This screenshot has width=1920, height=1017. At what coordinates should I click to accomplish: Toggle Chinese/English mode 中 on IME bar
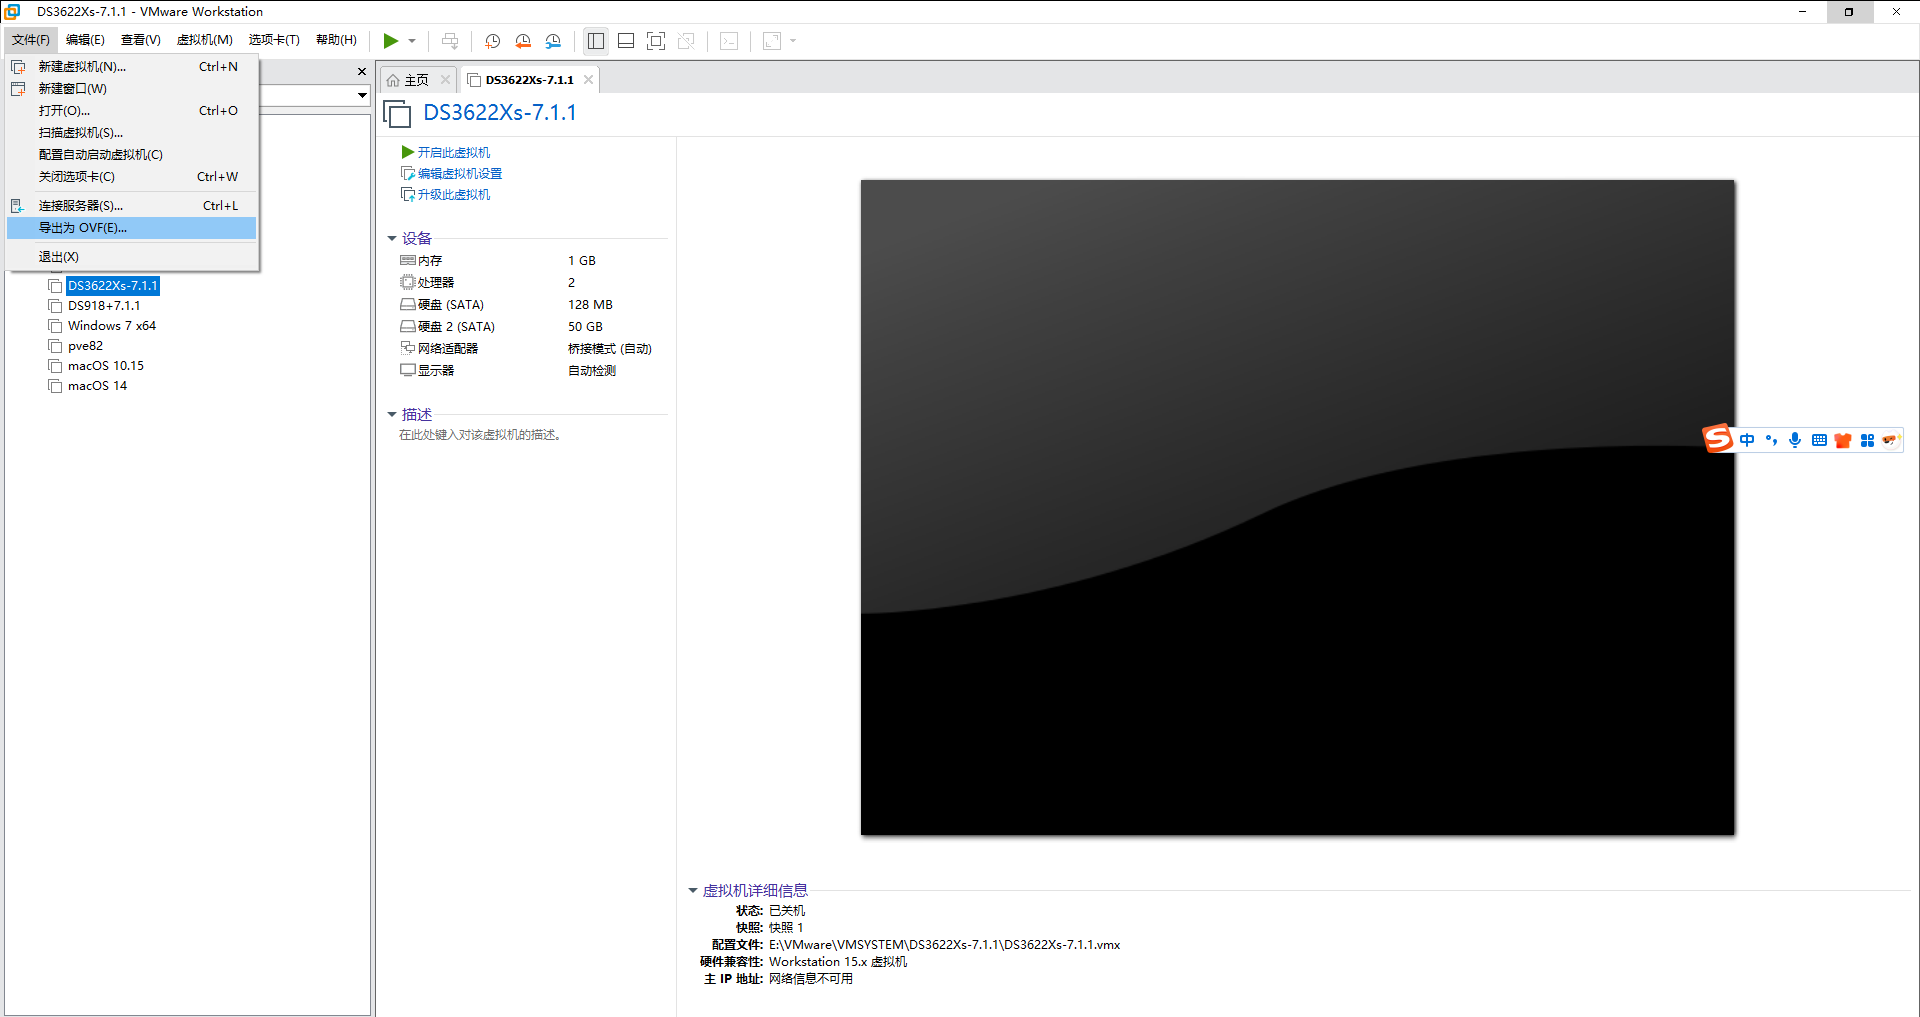click(x=1747, y=440)
